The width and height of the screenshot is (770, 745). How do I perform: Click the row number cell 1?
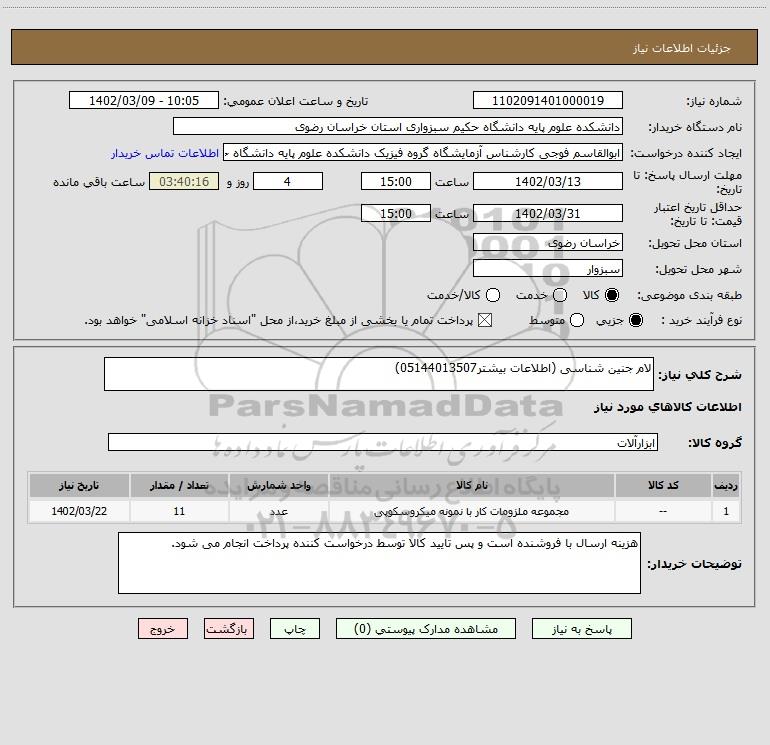click(x=726, y=511)
